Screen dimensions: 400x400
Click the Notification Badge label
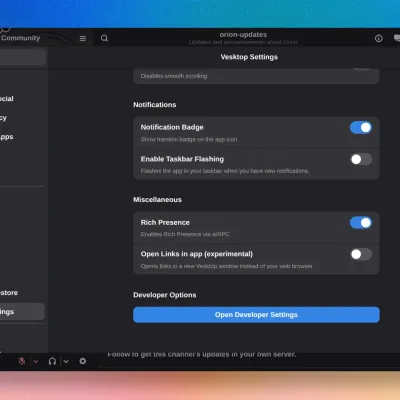(x=172, y=127)
